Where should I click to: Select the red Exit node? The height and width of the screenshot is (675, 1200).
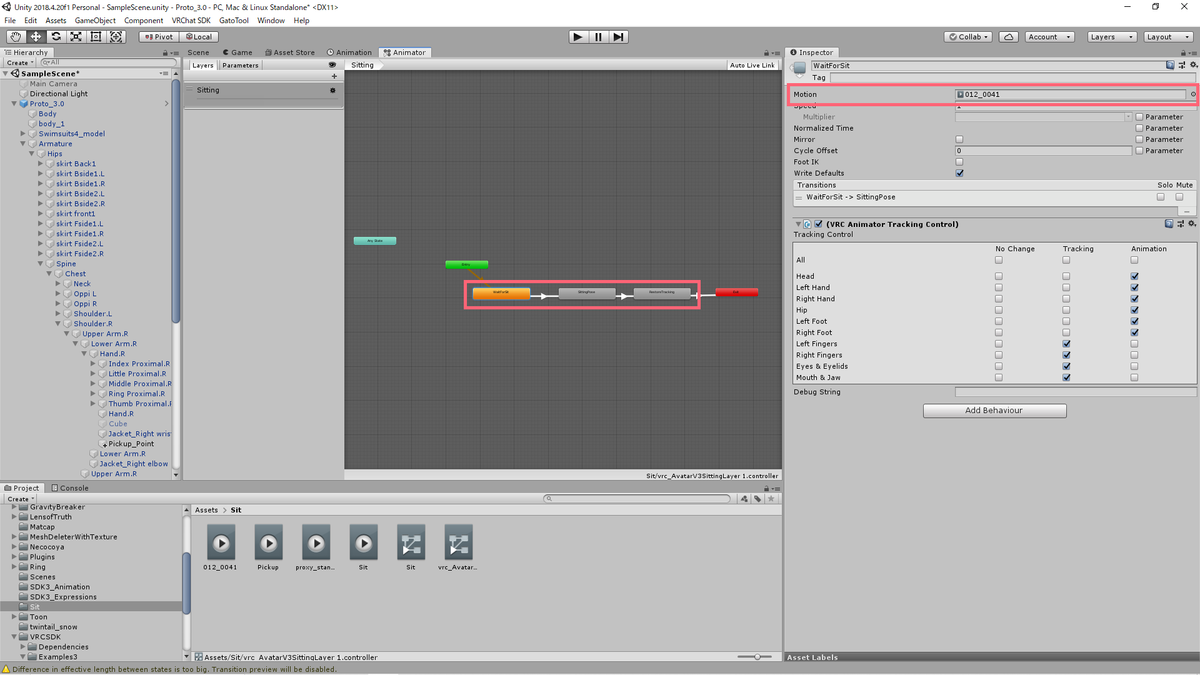(x=736, y=293)
